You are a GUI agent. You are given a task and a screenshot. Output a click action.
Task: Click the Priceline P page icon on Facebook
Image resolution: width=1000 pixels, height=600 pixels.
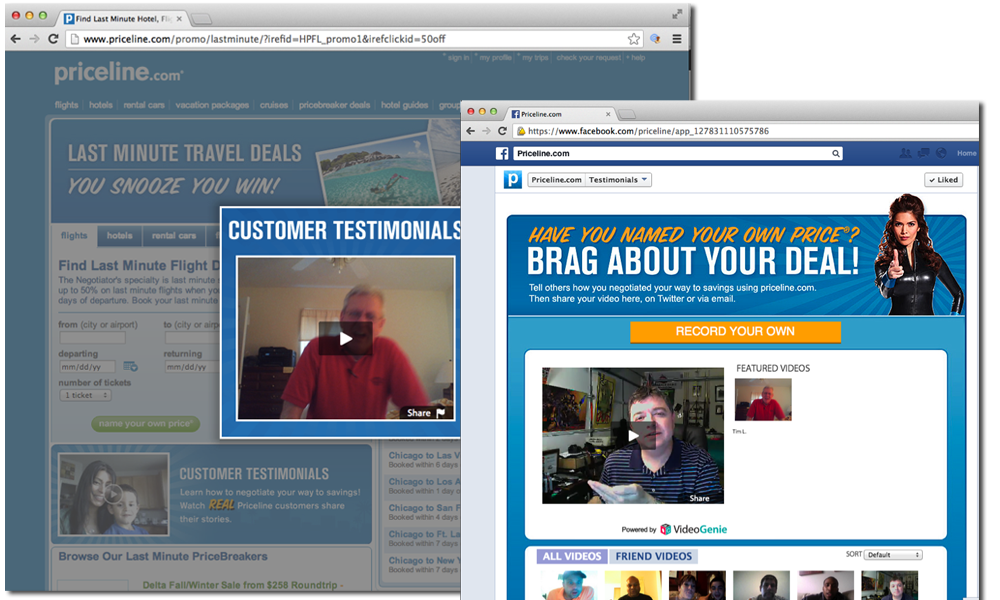(513, 180)
